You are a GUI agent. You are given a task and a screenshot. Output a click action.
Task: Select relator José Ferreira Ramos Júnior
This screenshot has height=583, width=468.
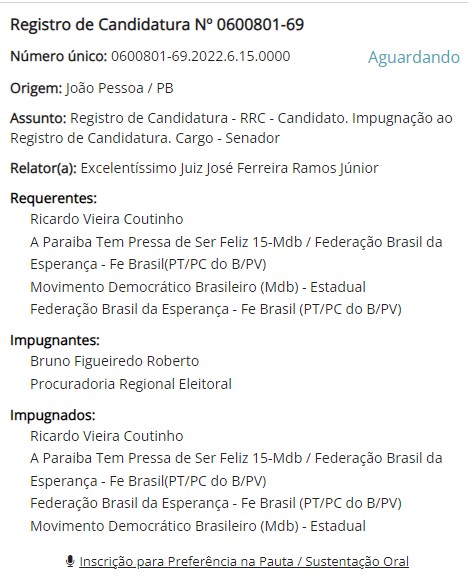[x=229, y=168]
